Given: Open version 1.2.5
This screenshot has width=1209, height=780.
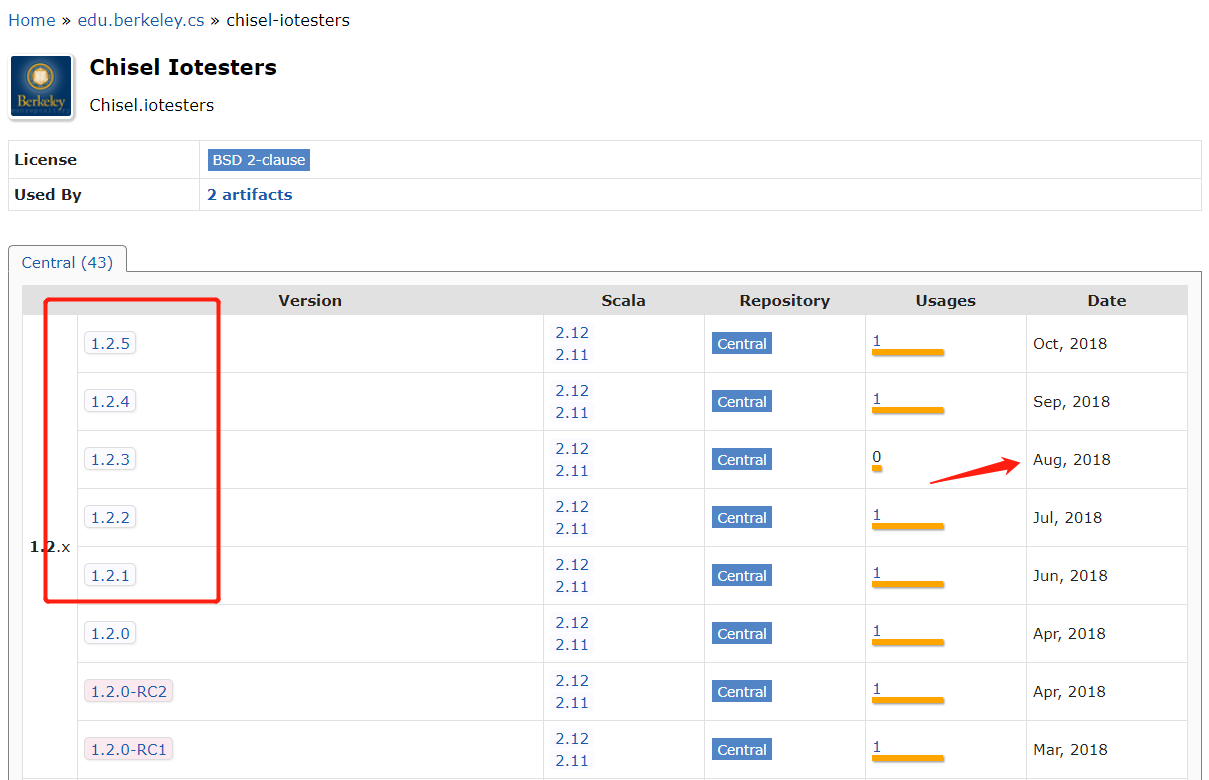Looking at the screenshot, I should pos(110,344).
